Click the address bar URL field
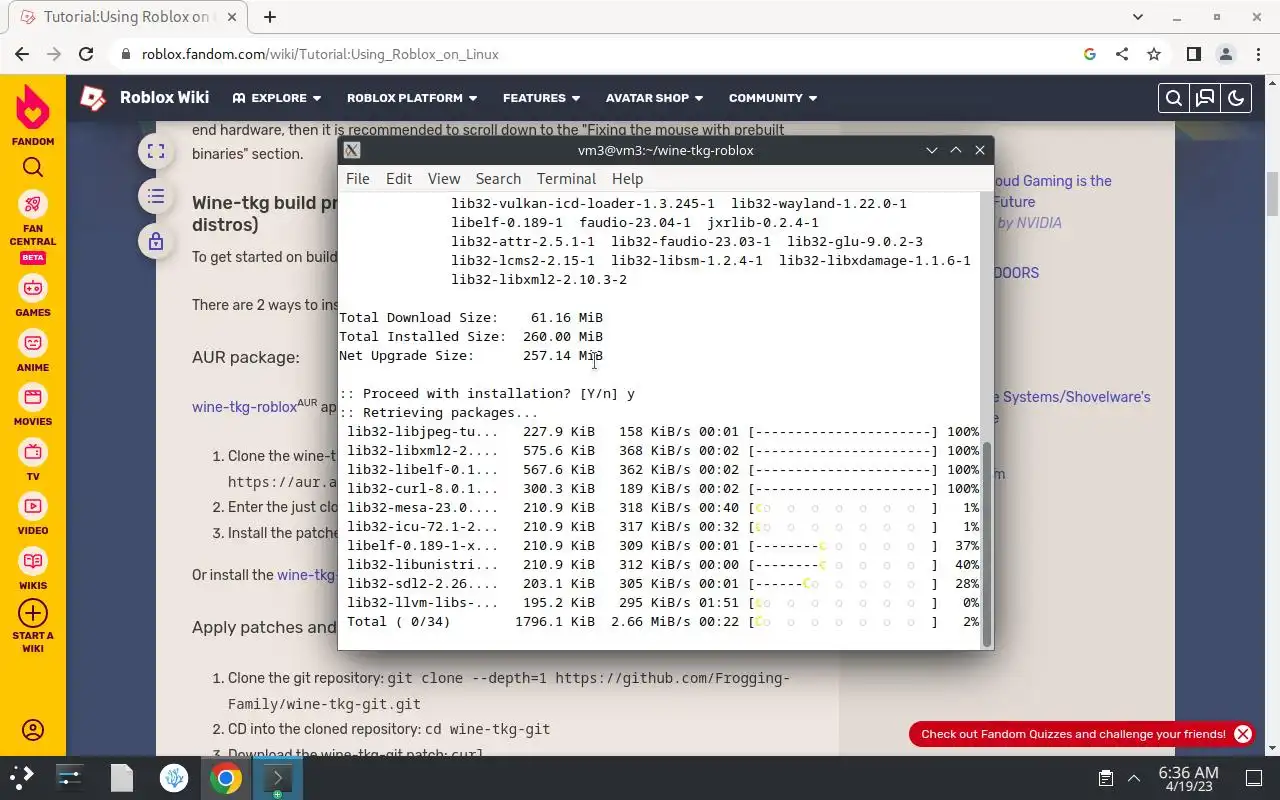This screenshot has width=1280, height=800. [600, 54]
